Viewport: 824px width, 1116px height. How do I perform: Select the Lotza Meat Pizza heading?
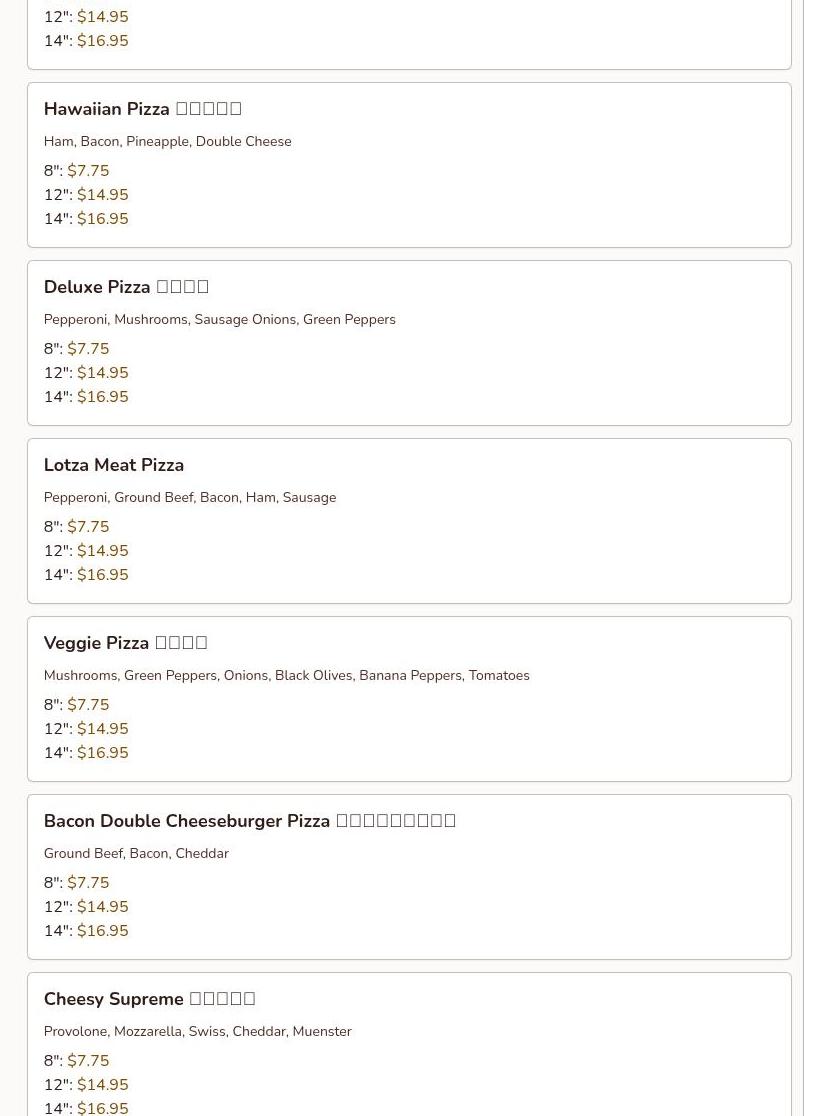[x=113, y=465]
